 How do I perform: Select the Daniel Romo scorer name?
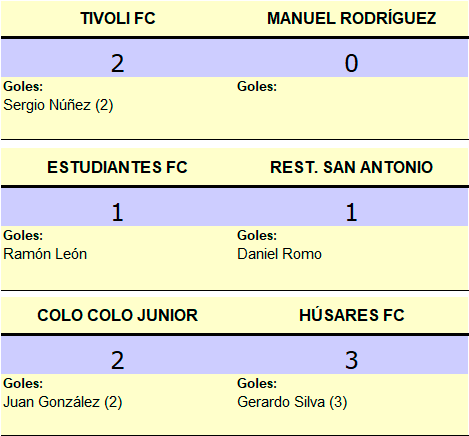279,254
